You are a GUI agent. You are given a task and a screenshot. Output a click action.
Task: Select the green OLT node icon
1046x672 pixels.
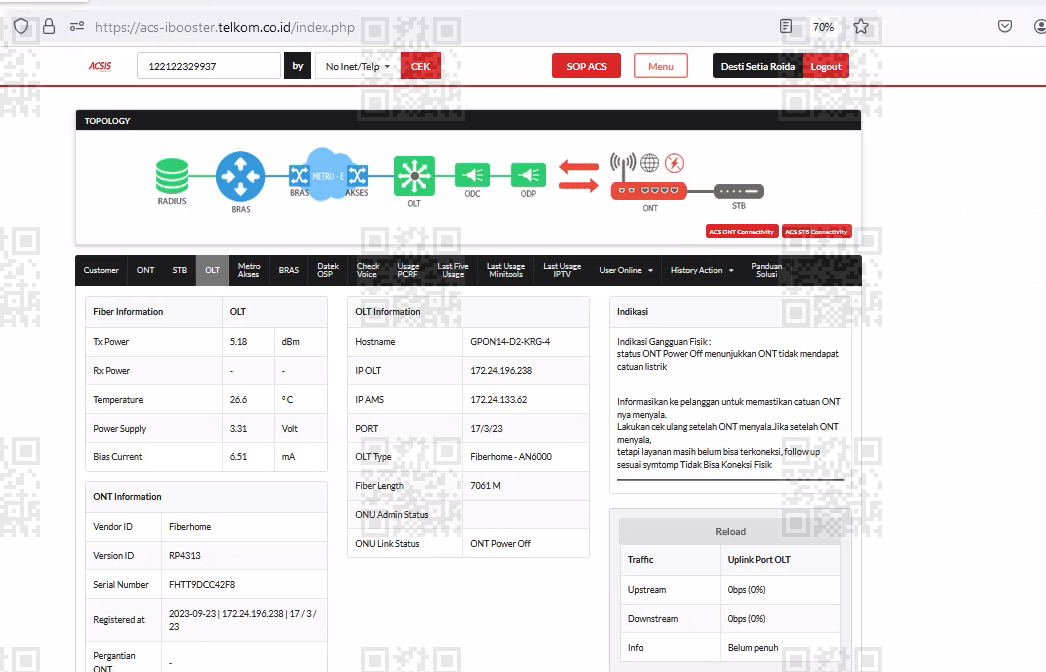coord(414,176)
